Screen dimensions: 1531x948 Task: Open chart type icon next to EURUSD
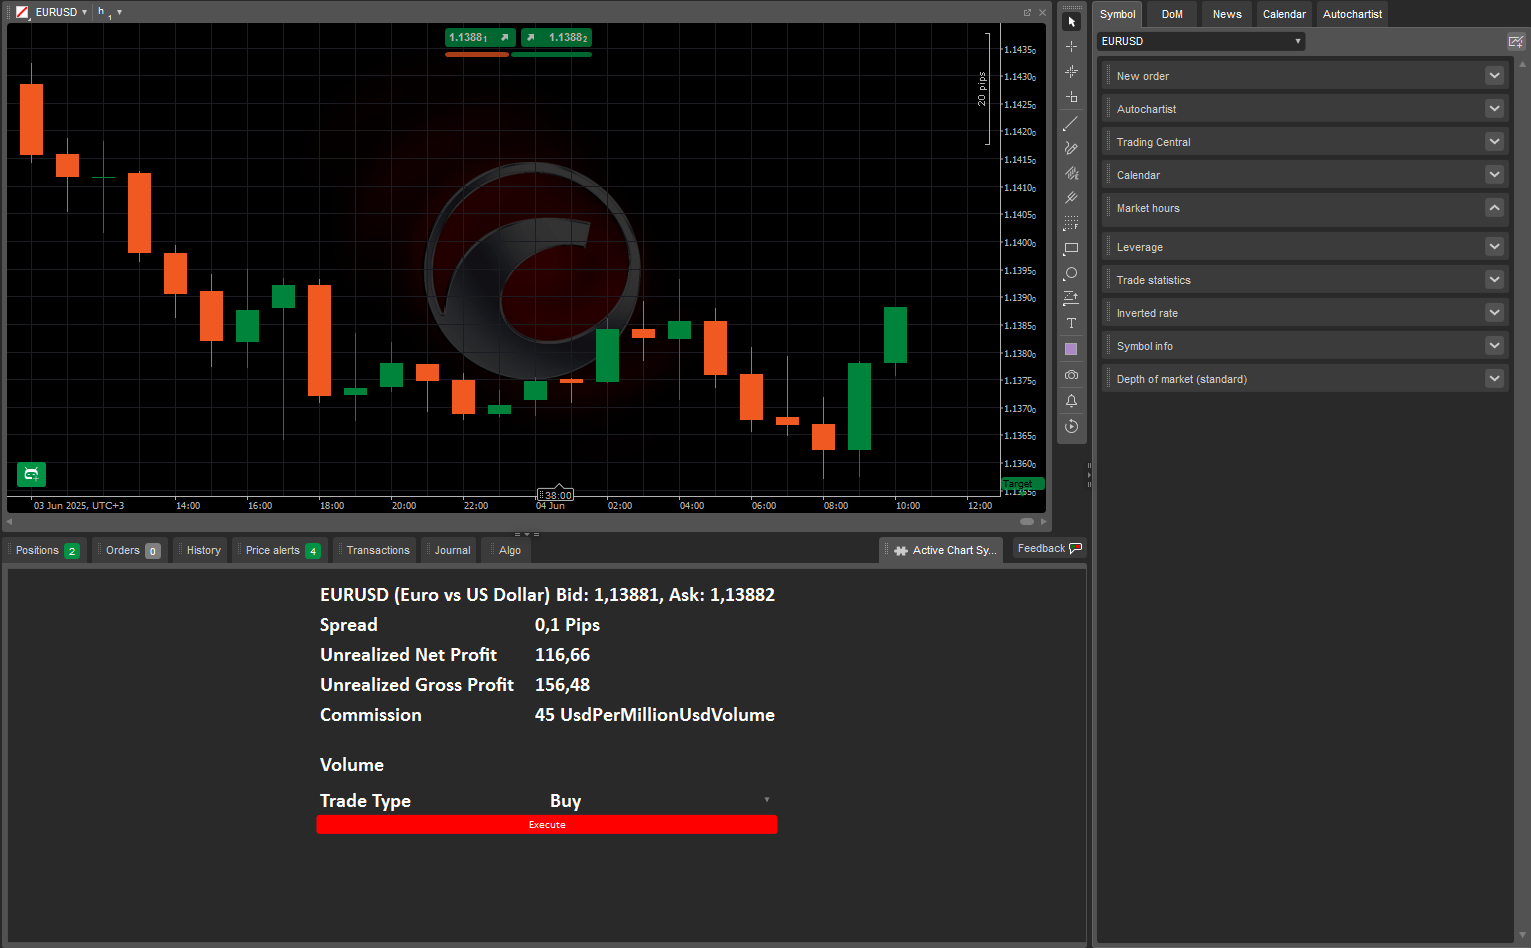click(x=22, y=12)
